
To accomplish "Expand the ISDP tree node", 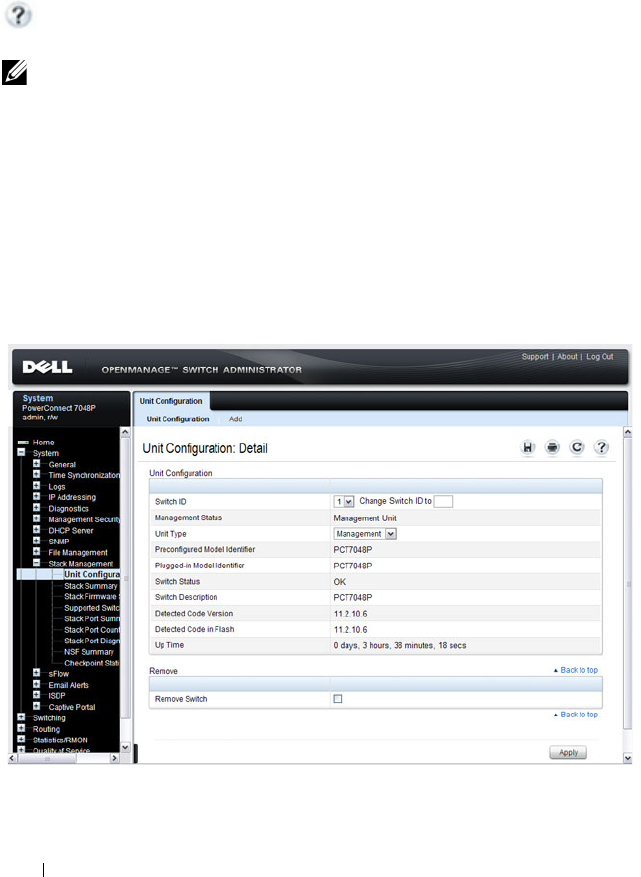I will tap(36, 695).
